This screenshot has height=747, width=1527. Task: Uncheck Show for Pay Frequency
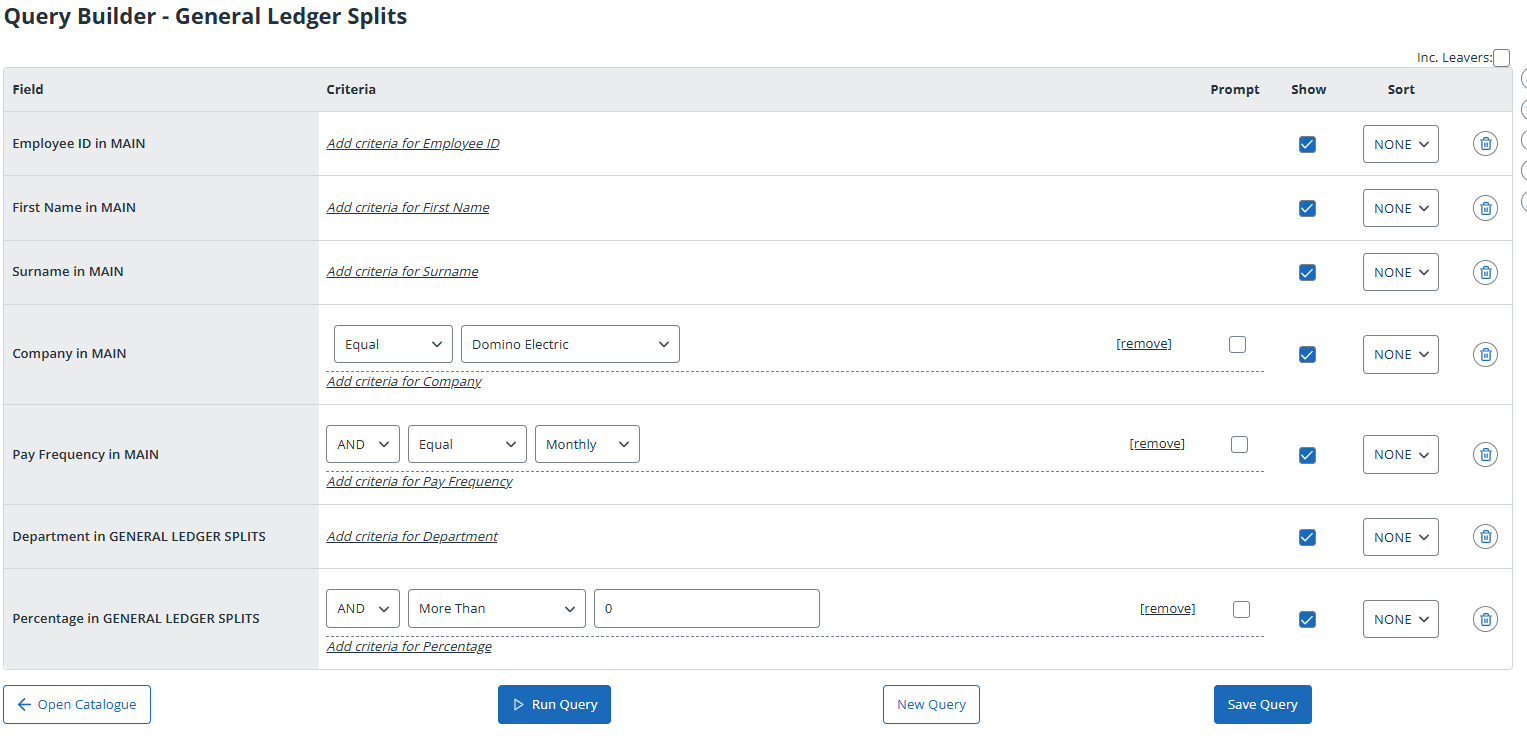pyautogui.click(x=1307, y=455)
